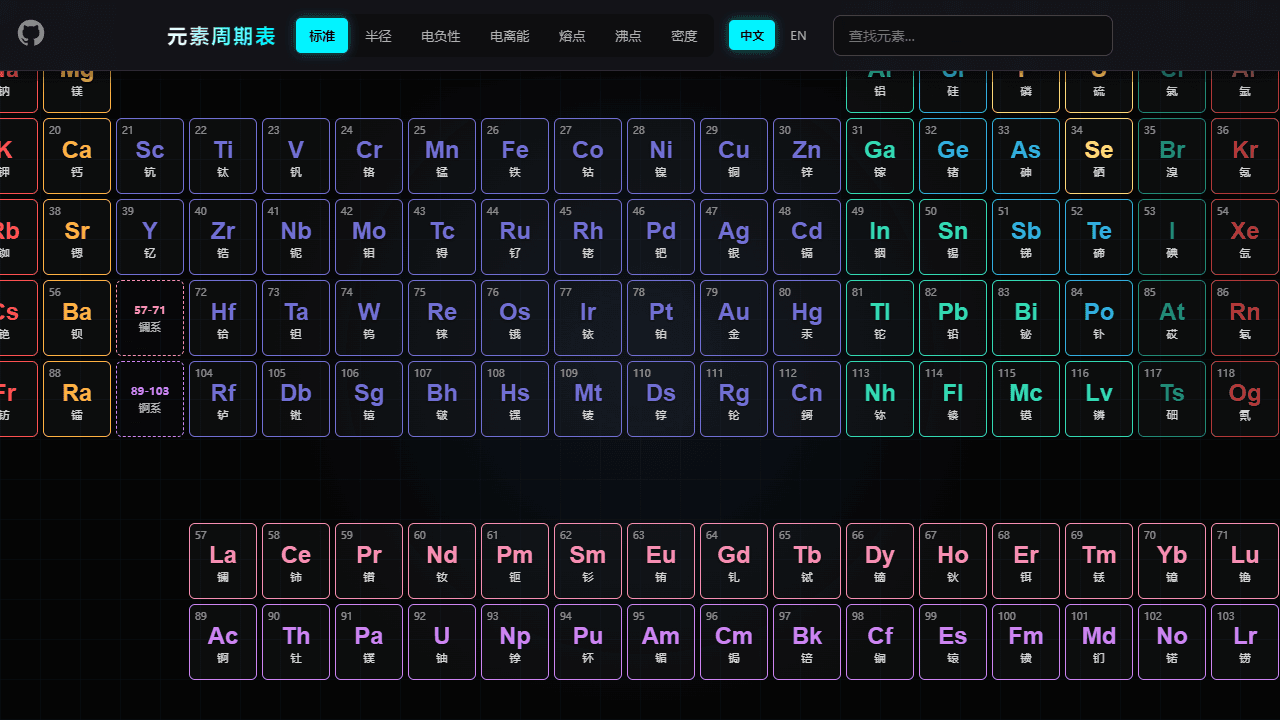Open the Pb lead element card
The height and width of the screenshot is (720, 1280).
953,318
